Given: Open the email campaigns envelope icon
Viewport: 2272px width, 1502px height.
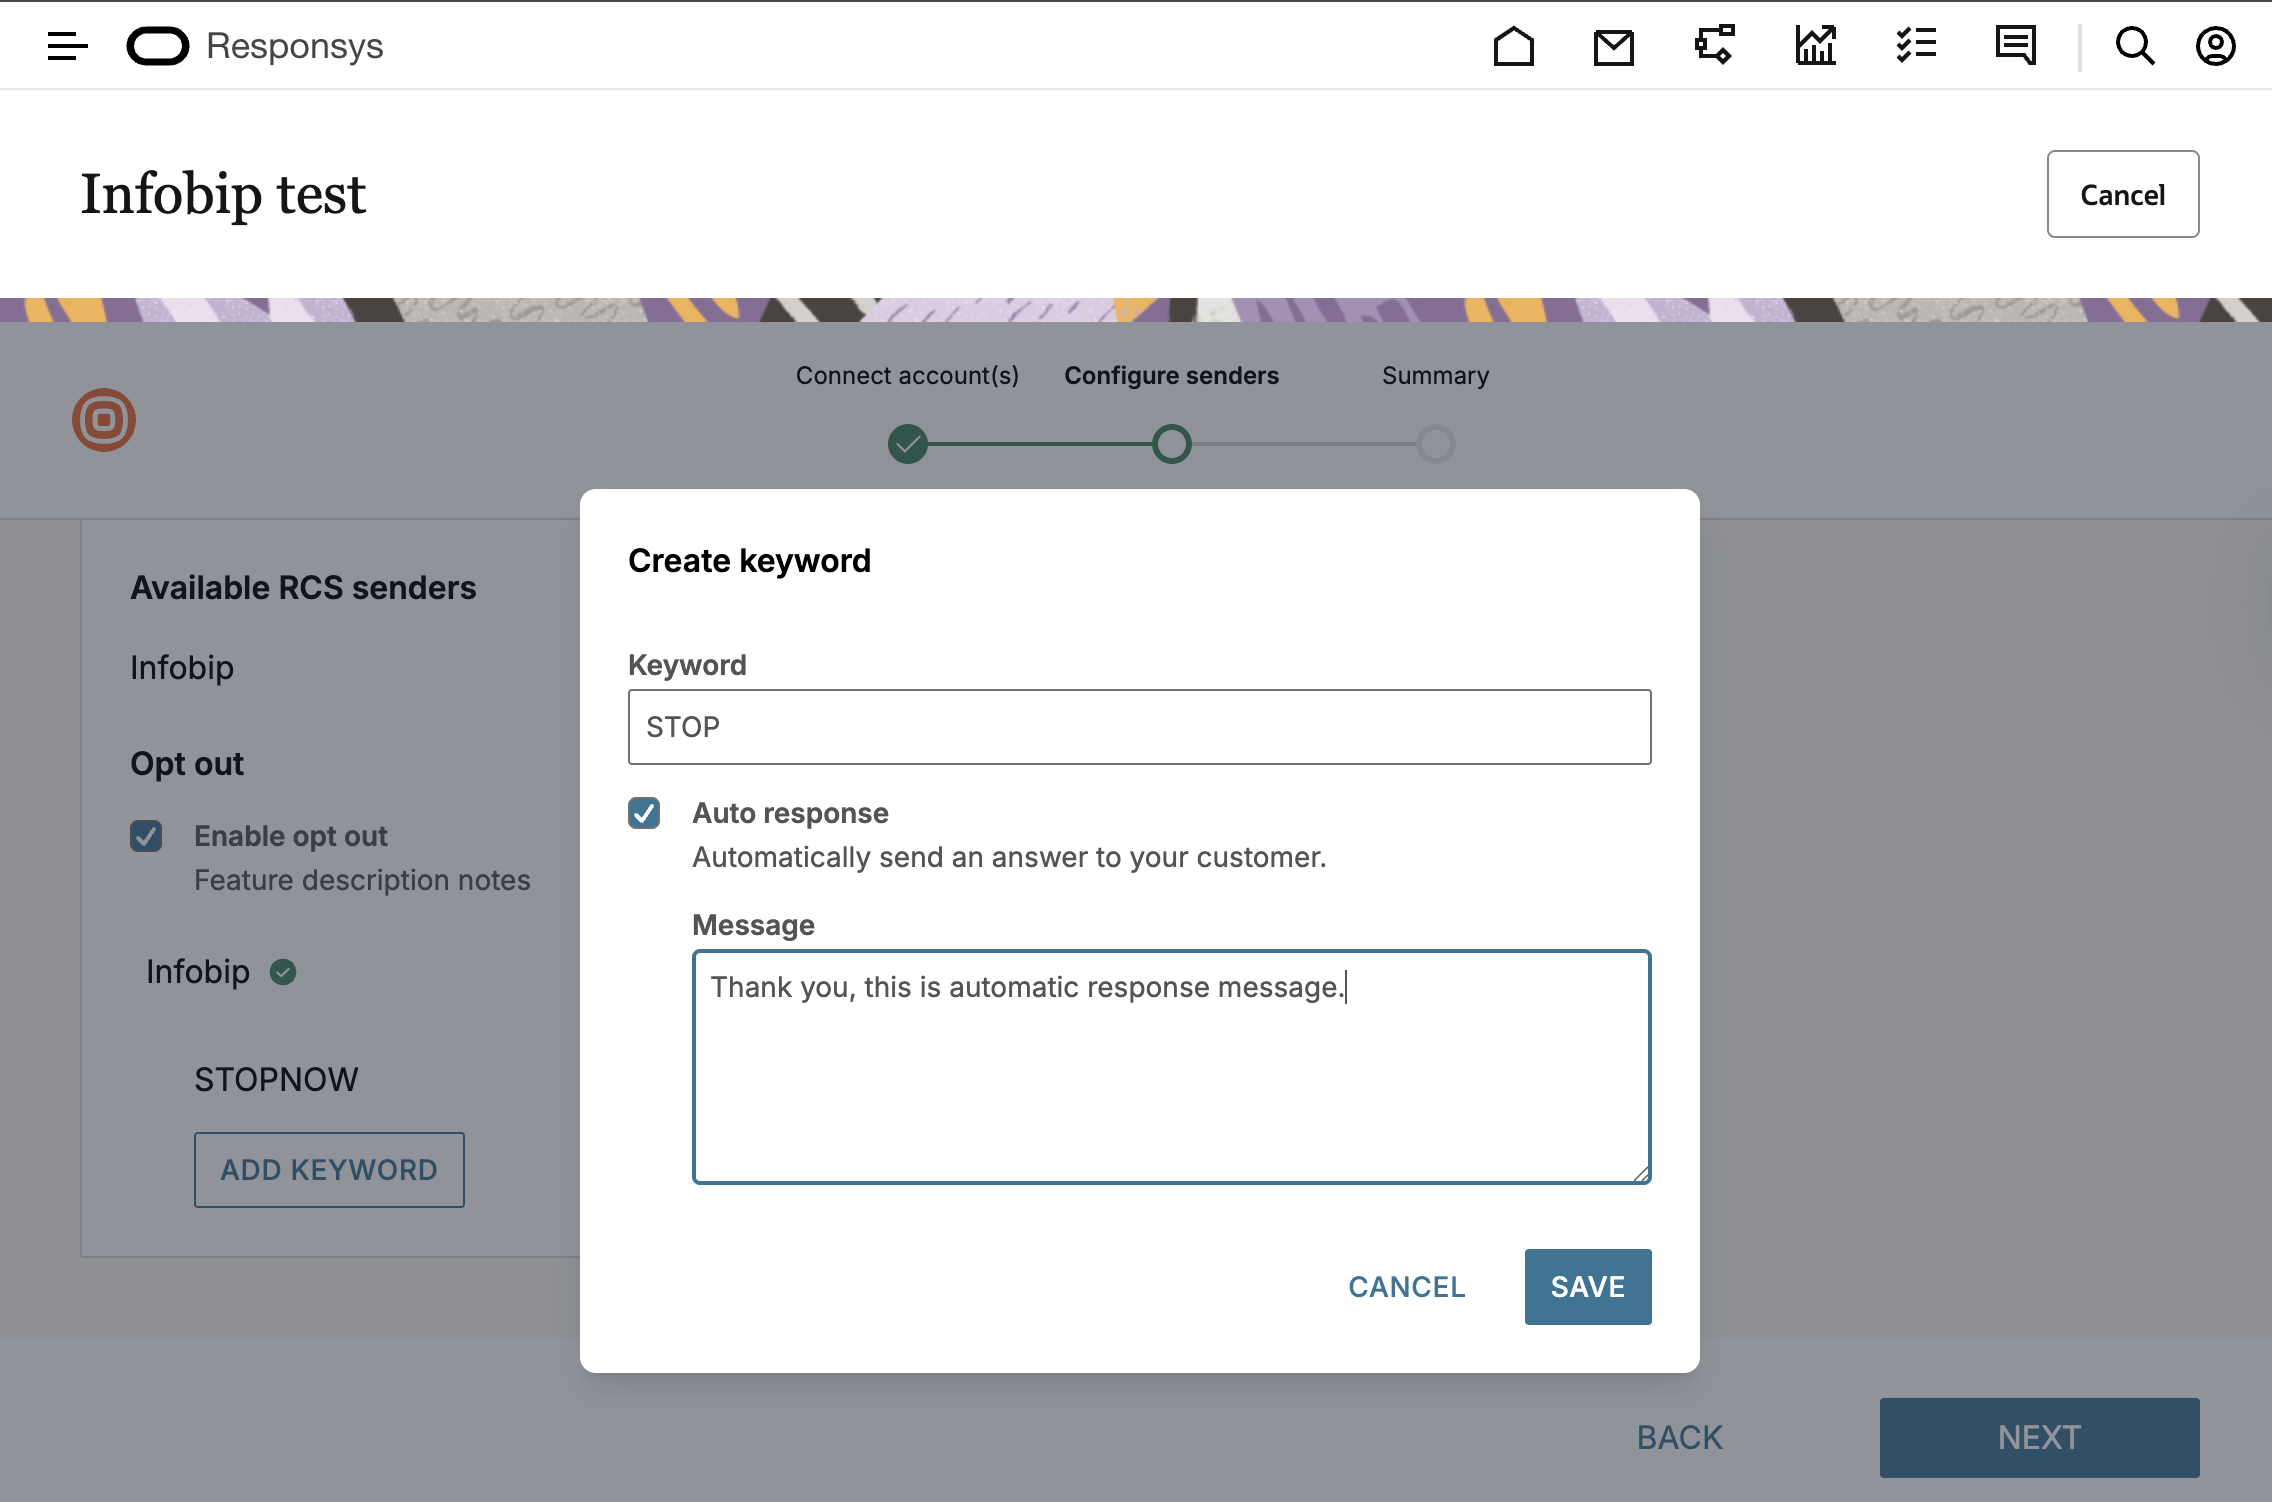Looking at the screenshot, I should 1613,47.
